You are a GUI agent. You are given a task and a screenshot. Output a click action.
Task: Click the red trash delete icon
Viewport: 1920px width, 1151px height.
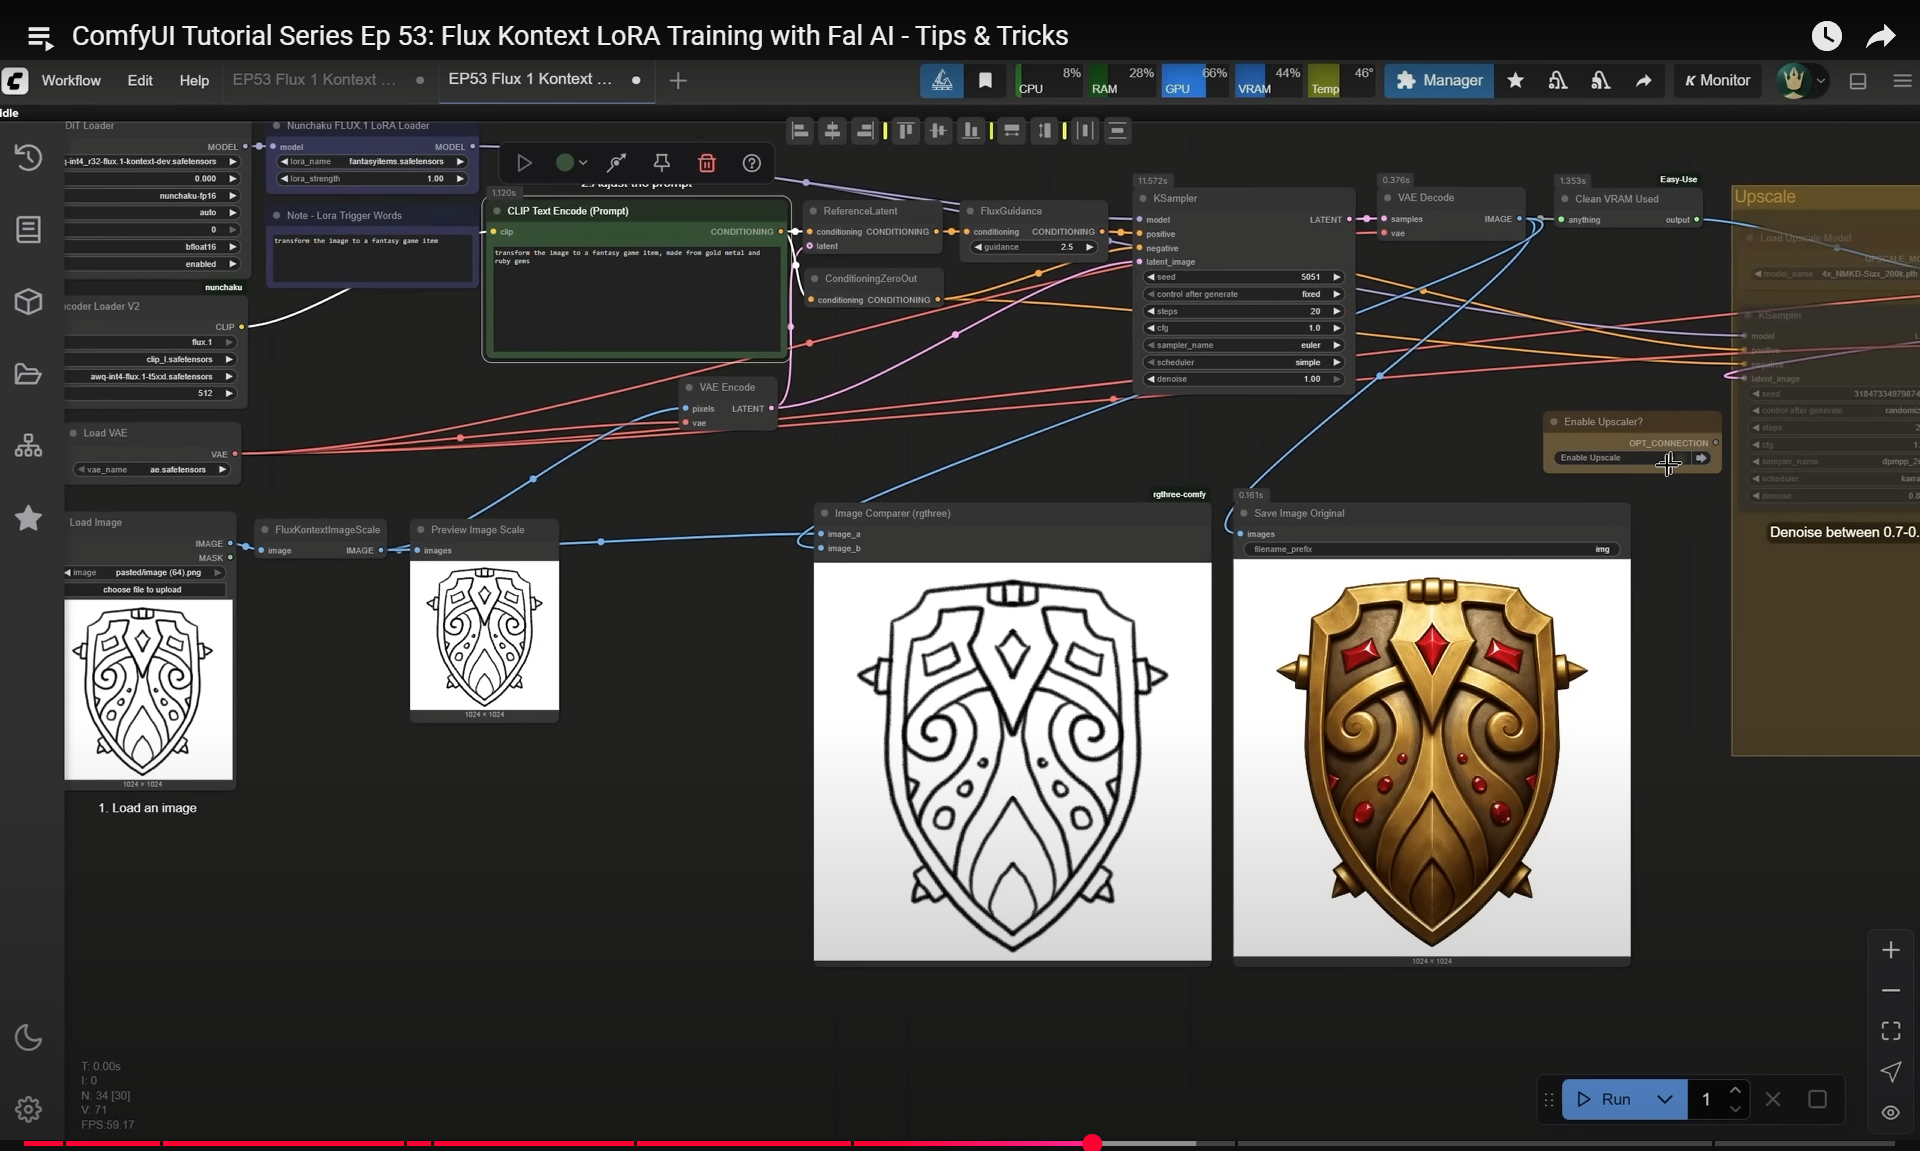(x=707, y=163)
